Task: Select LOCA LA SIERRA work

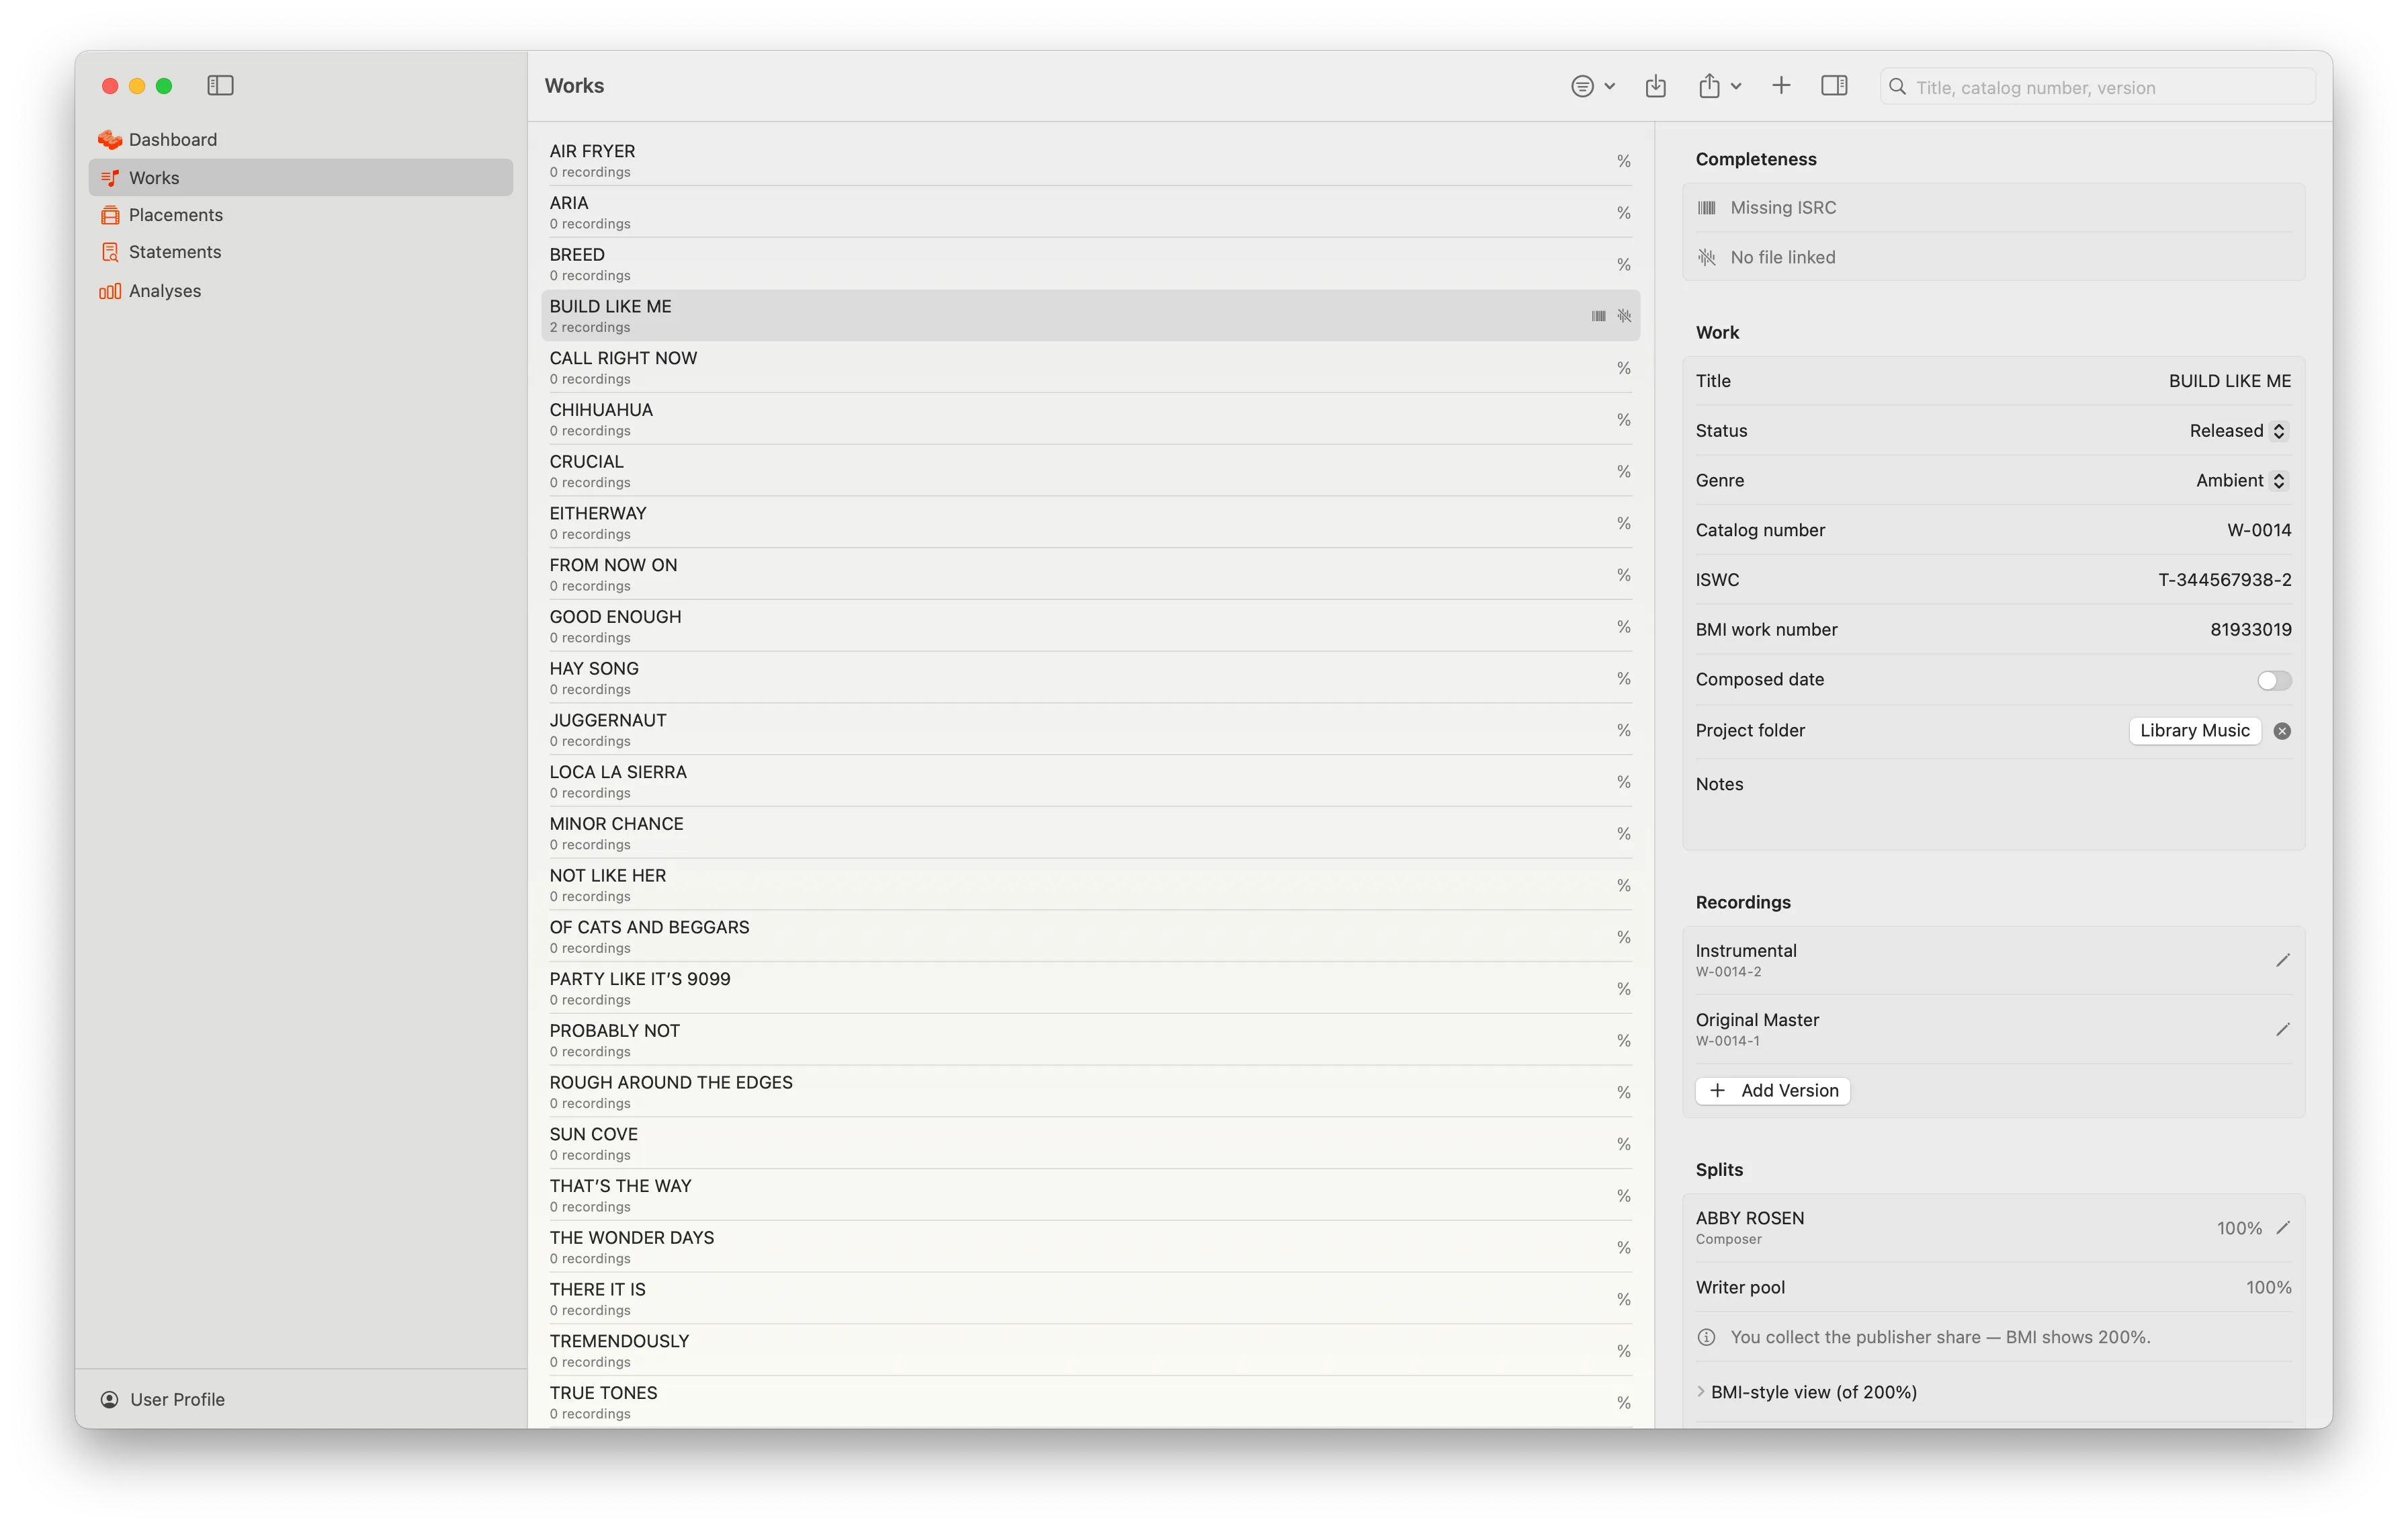Action: (x=1090, y=781)
